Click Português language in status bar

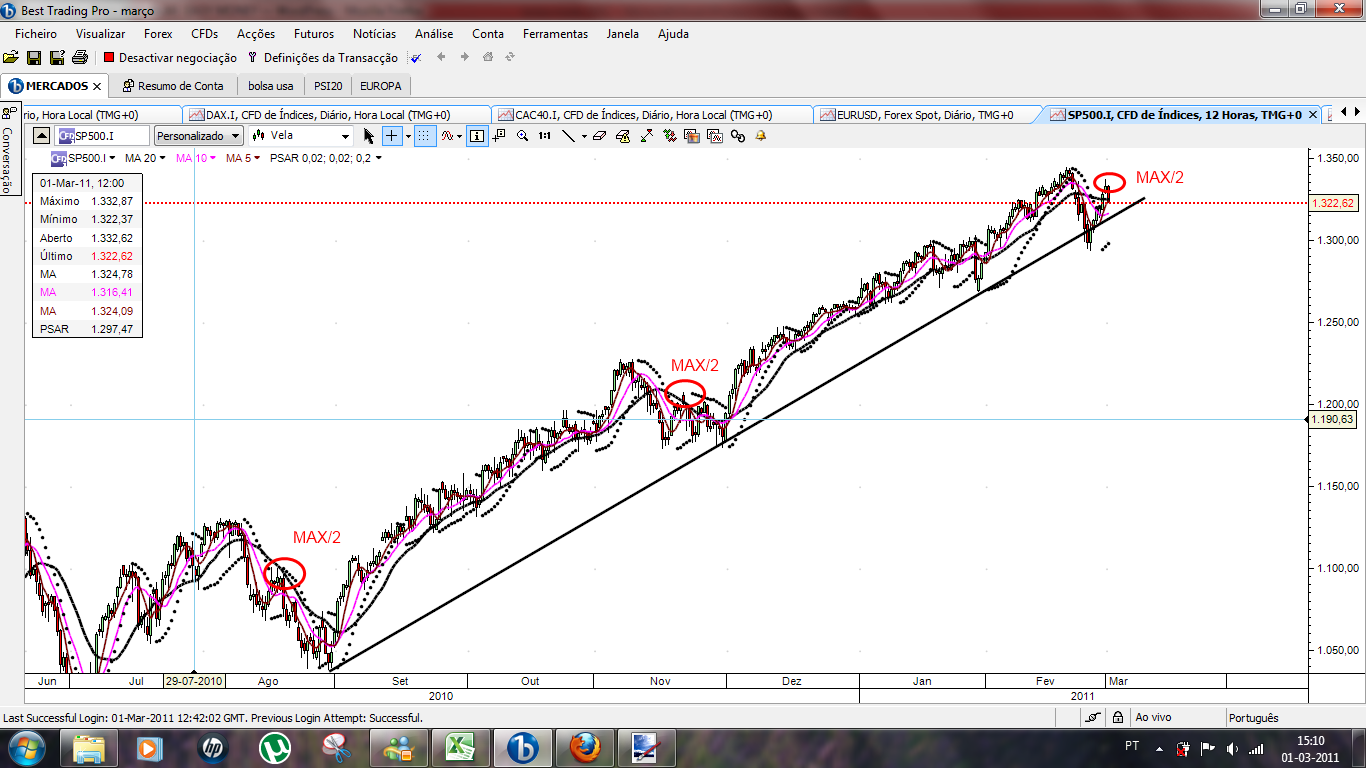point(1252,717)
